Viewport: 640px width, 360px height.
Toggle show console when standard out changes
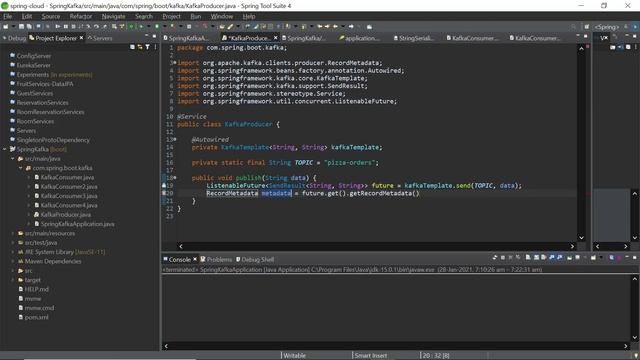(x=551, y=258)
